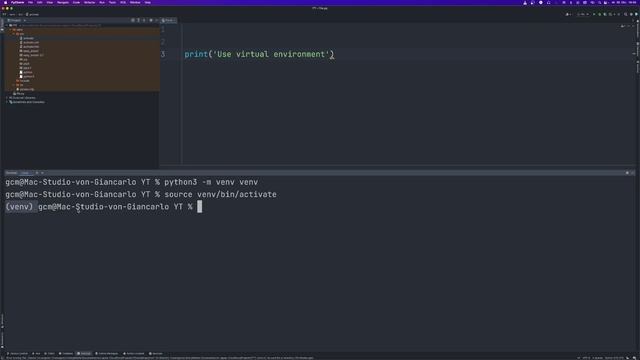This screenshot has height=360, width=640.
Task: Click Select Opened File icon in Project panel
Action: point(133,20)
